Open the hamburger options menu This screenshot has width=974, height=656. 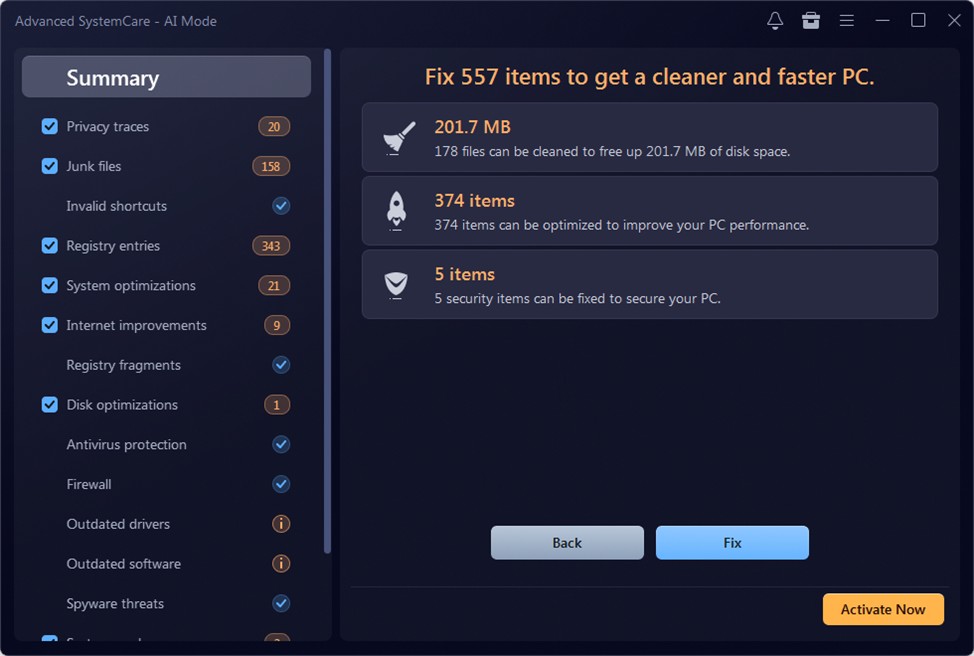tap(847, 20)
